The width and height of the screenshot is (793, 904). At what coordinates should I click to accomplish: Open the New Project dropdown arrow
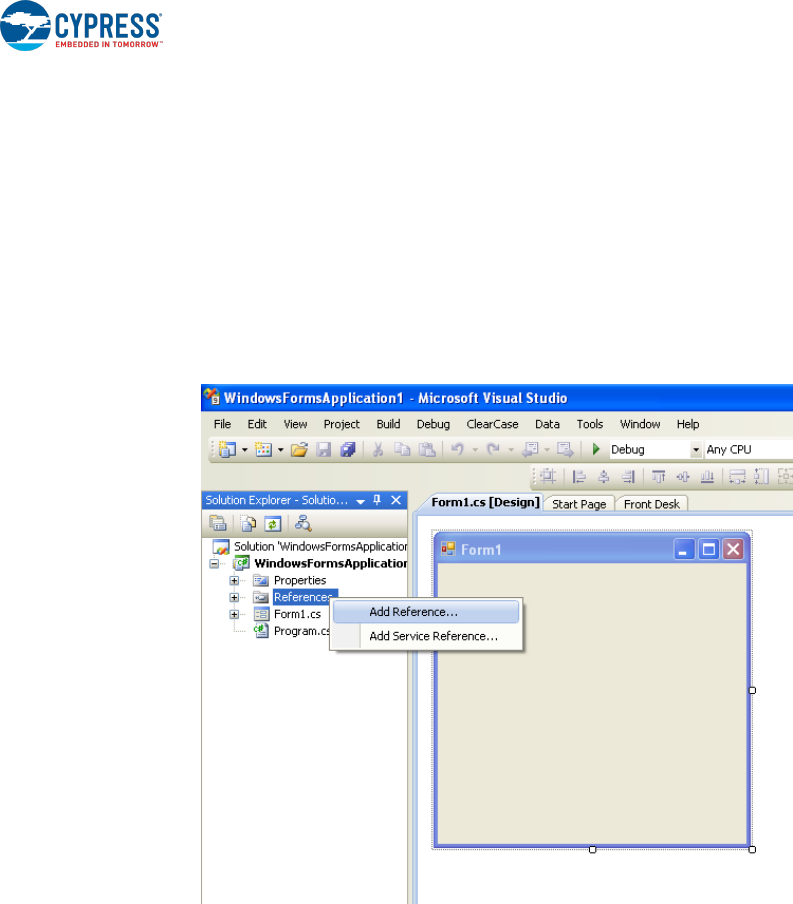pos(245,450)
